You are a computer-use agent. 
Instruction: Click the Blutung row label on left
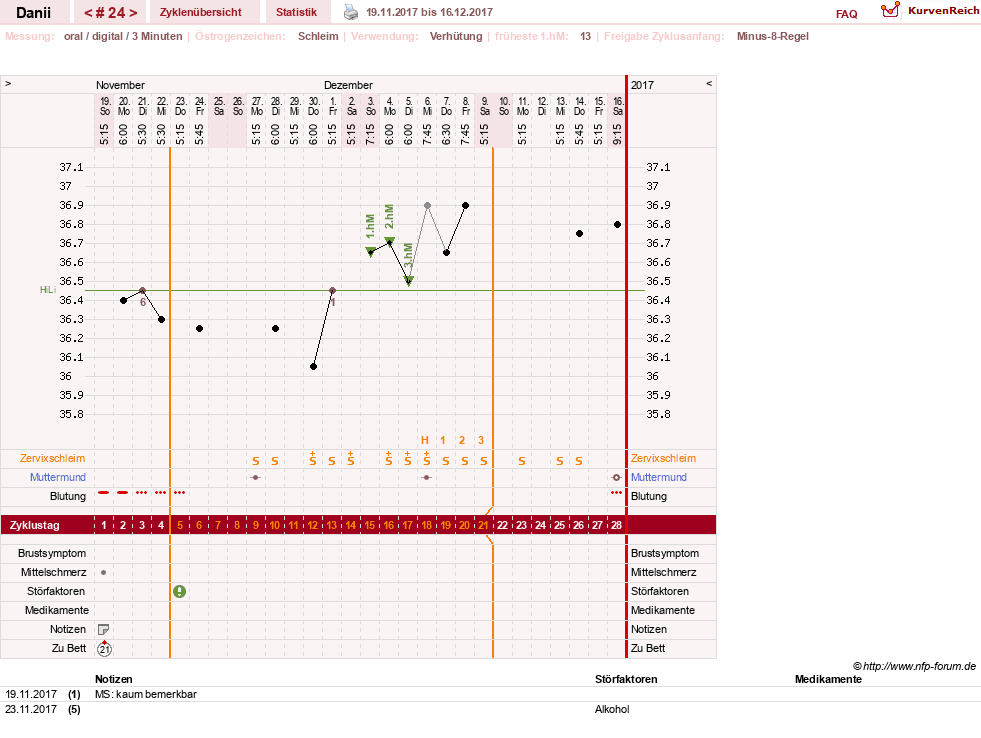pos(68,496)
